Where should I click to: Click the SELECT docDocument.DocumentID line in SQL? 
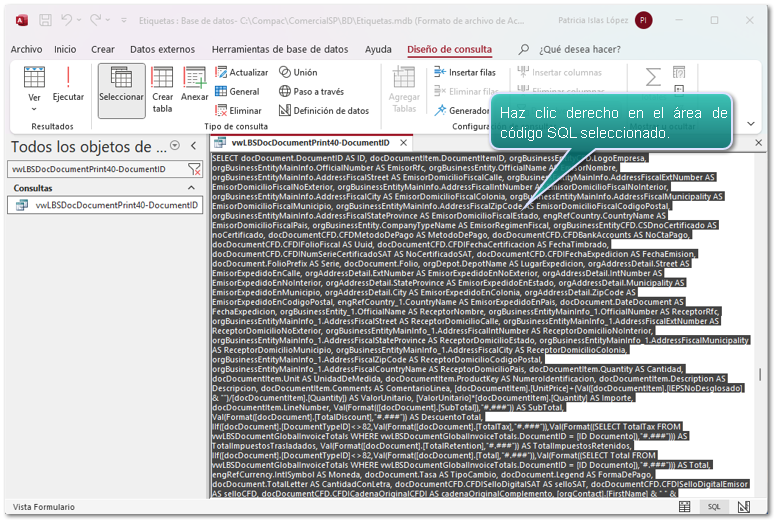(x=429, y=158)
